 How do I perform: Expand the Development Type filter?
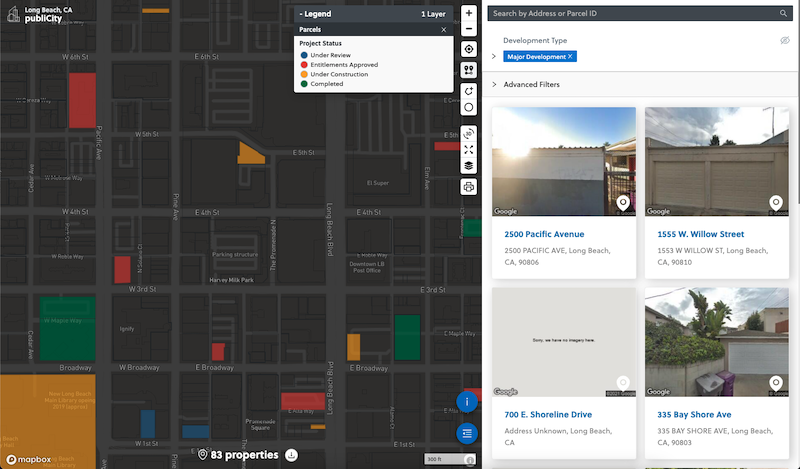click(493, 56)
